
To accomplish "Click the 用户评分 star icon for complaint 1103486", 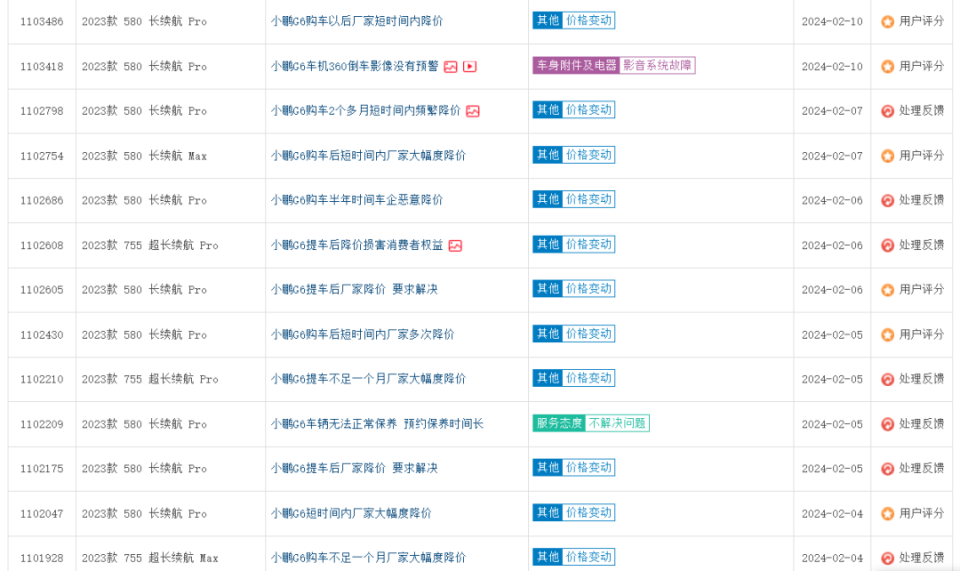I will click(x=887, y=21).
